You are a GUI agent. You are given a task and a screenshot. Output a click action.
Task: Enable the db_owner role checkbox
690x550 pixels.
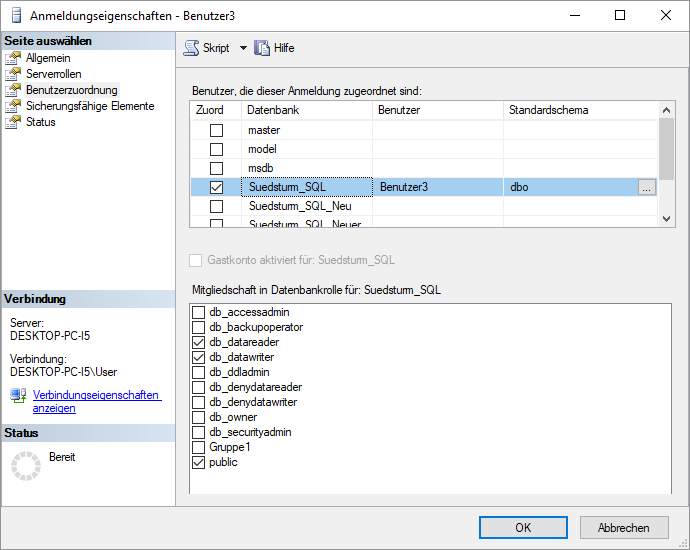[x=198, y=418]
